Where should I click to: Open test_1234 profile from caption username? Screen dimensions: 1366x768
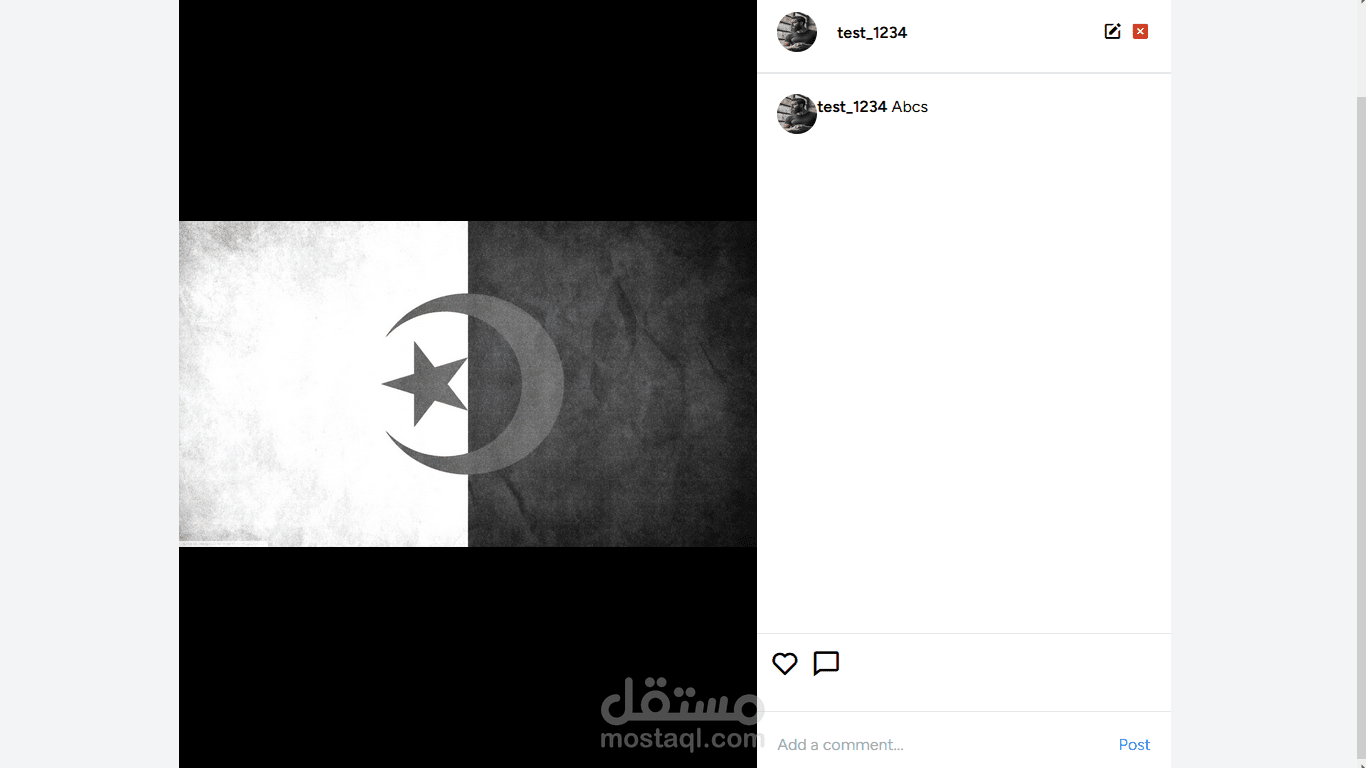tap(852, 106)
